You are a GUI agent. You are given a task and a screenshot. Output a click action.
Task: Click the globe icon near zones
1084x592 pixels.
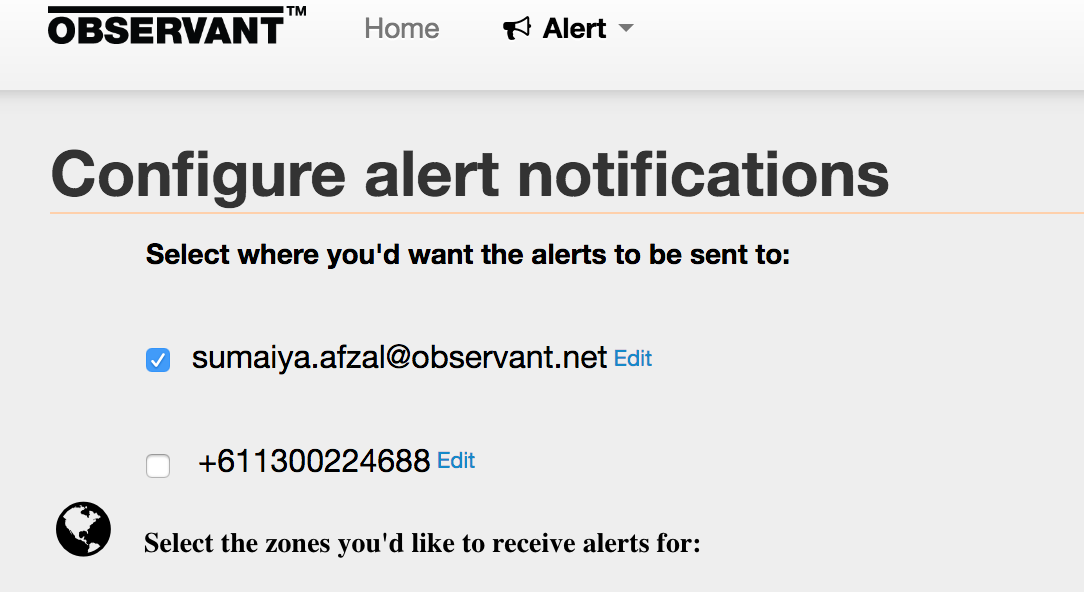tap(83, 529)
